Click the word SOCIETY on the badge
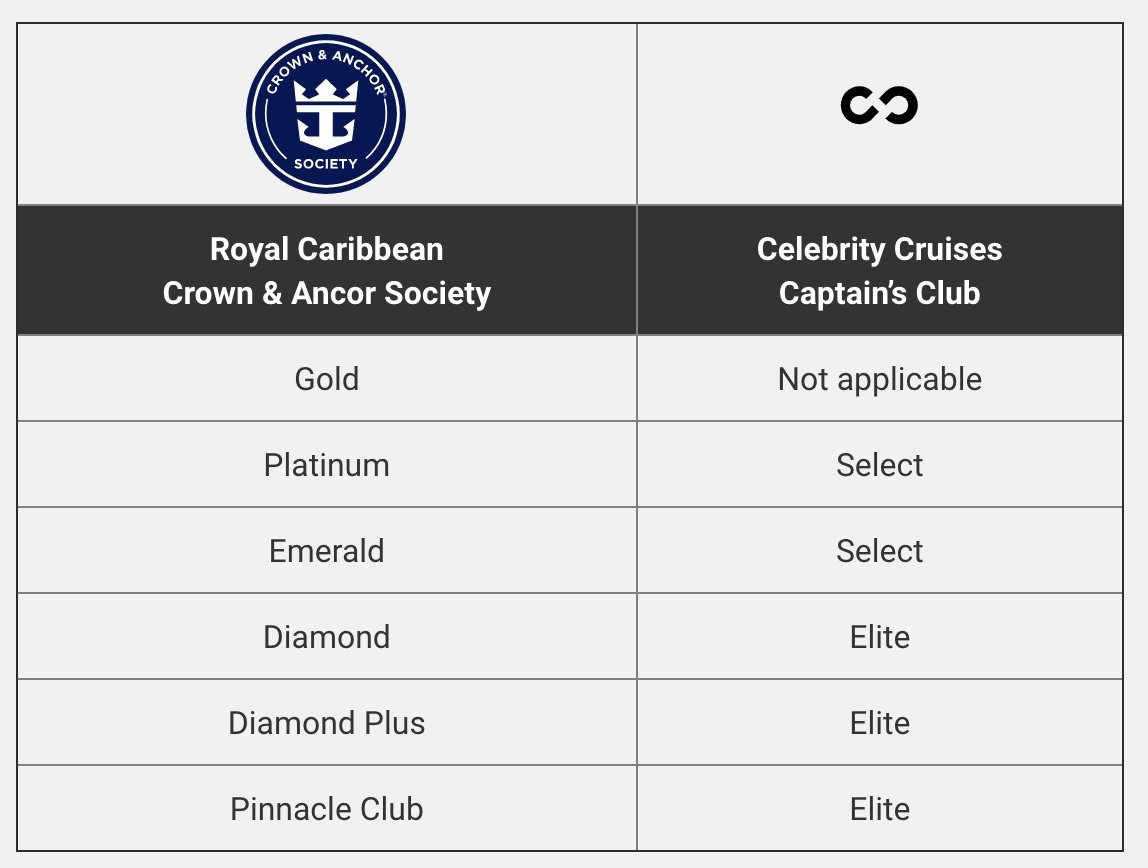The width and height of the screenshot is (1148, 868). 326,164
